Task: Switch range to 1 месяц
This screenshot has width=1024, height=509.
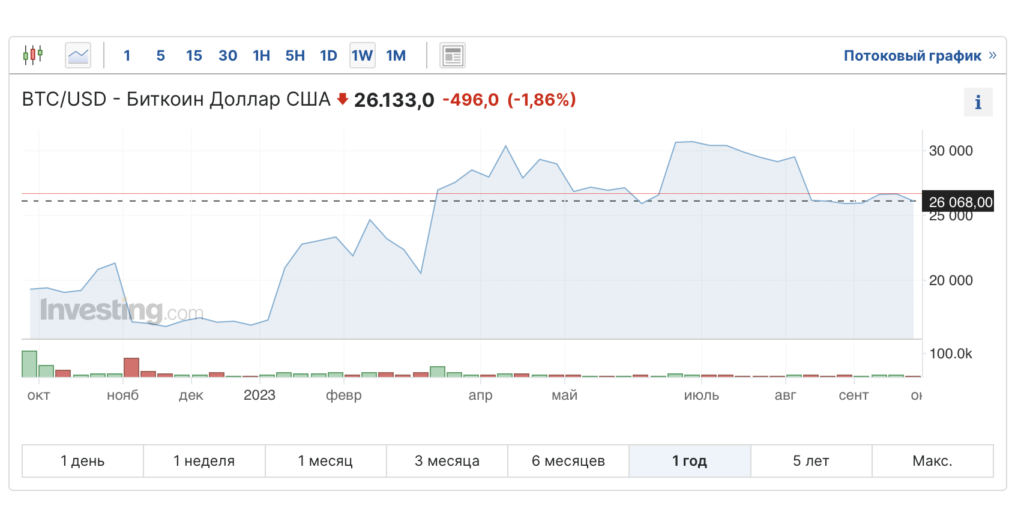Action: click(325, 461)
